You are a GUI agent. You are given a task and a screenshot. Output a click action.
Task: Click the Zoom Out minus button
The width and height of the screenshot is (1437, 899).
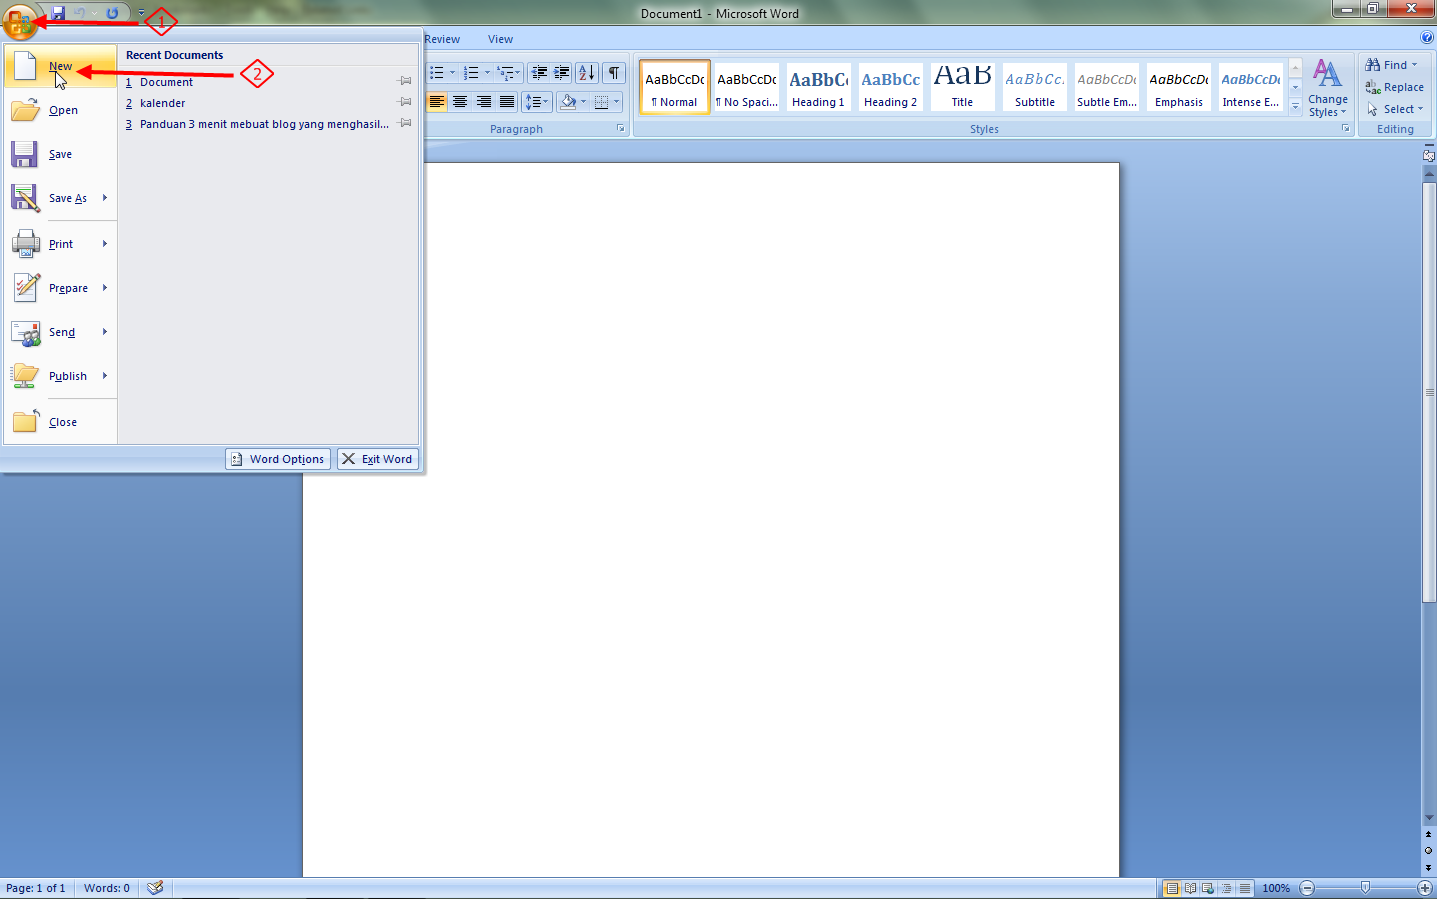1307,888
